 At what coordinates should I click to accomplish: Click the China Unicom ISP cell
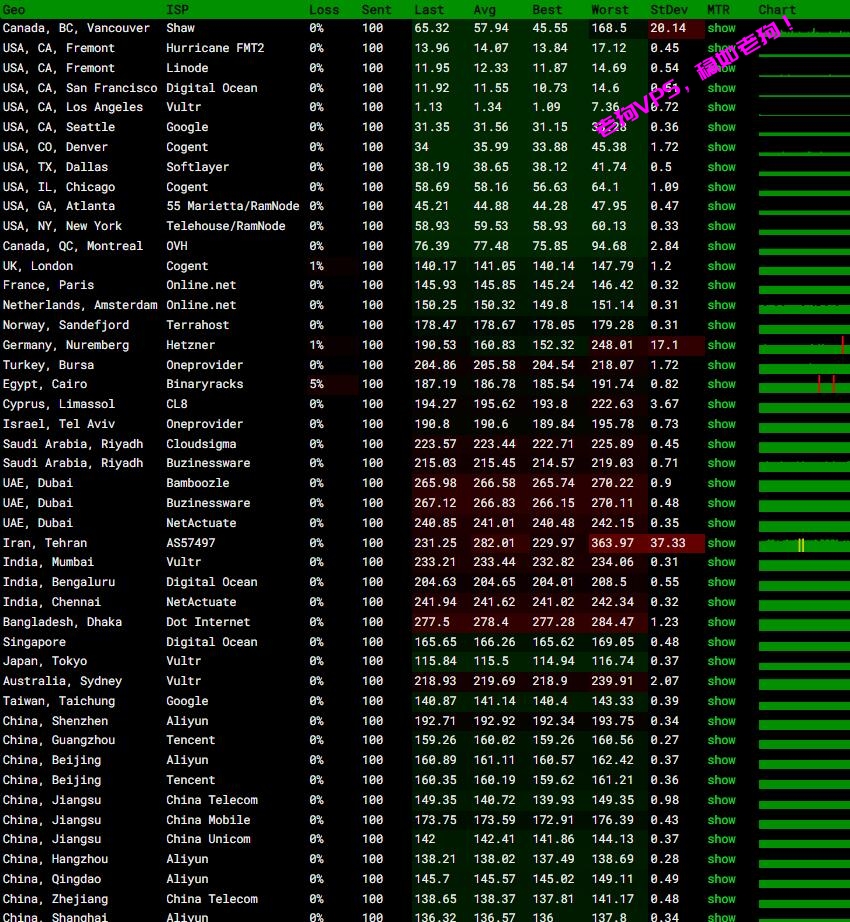point(208,840)
